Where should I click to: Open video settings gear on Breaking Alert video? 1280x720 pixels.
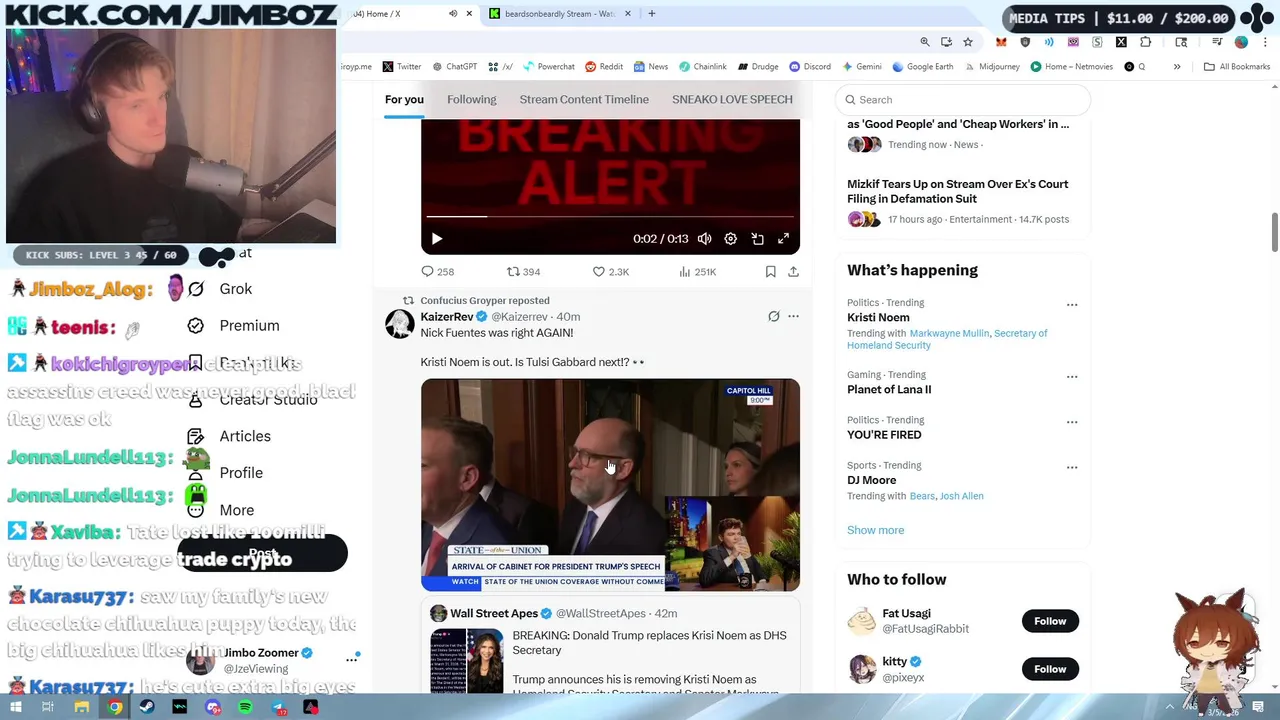tap(730, 239)
